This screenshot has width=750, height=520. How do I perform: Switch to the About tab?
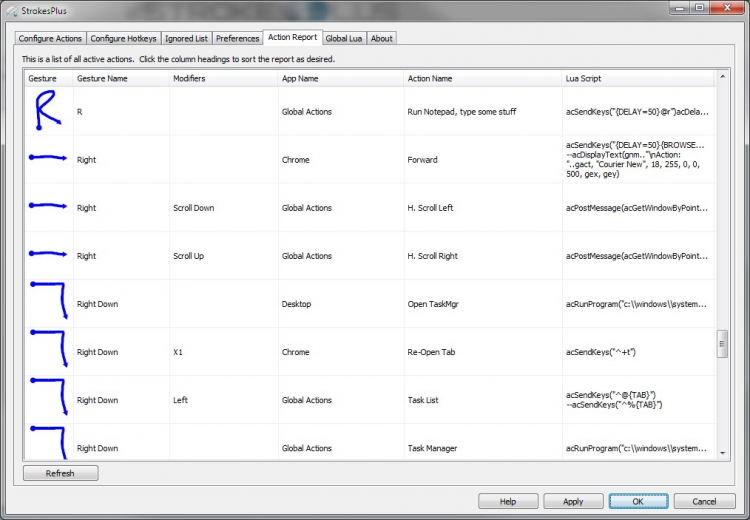(382, 38)
